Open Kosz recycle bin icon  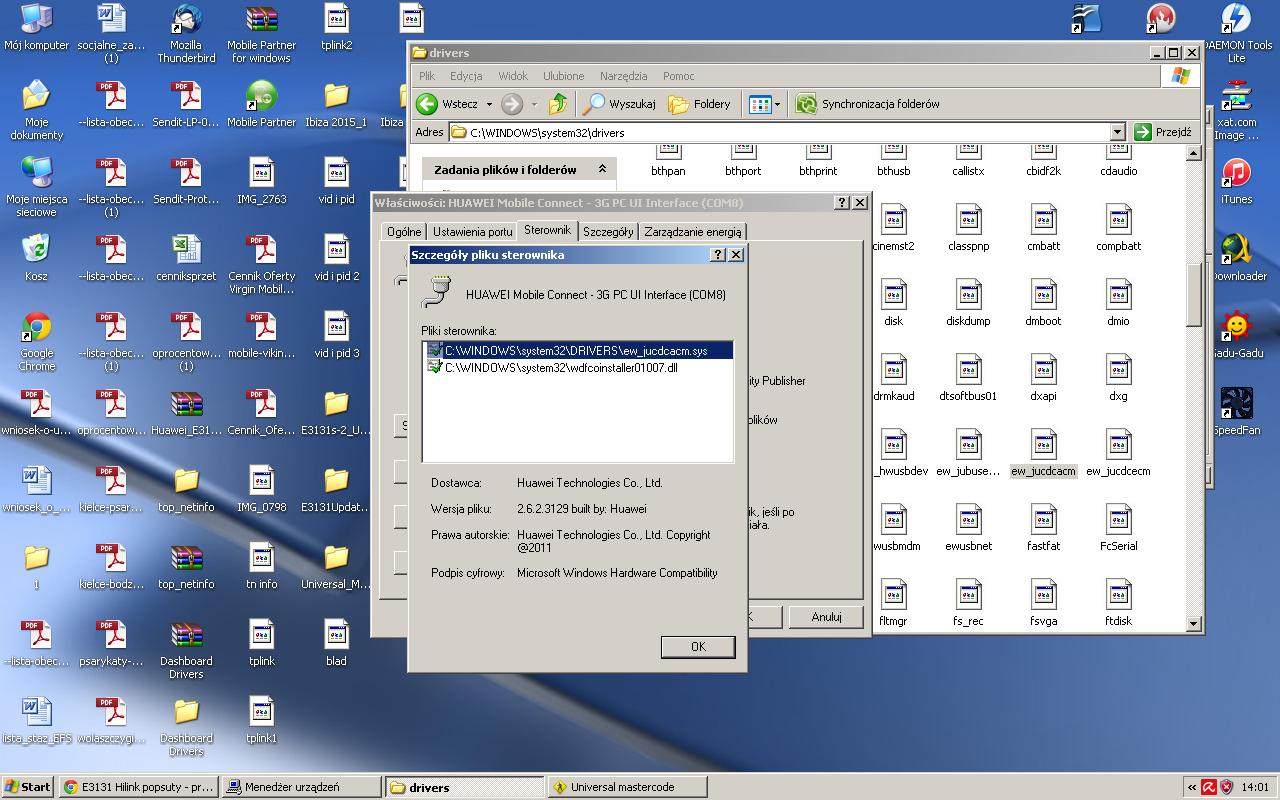coord(36,250)
